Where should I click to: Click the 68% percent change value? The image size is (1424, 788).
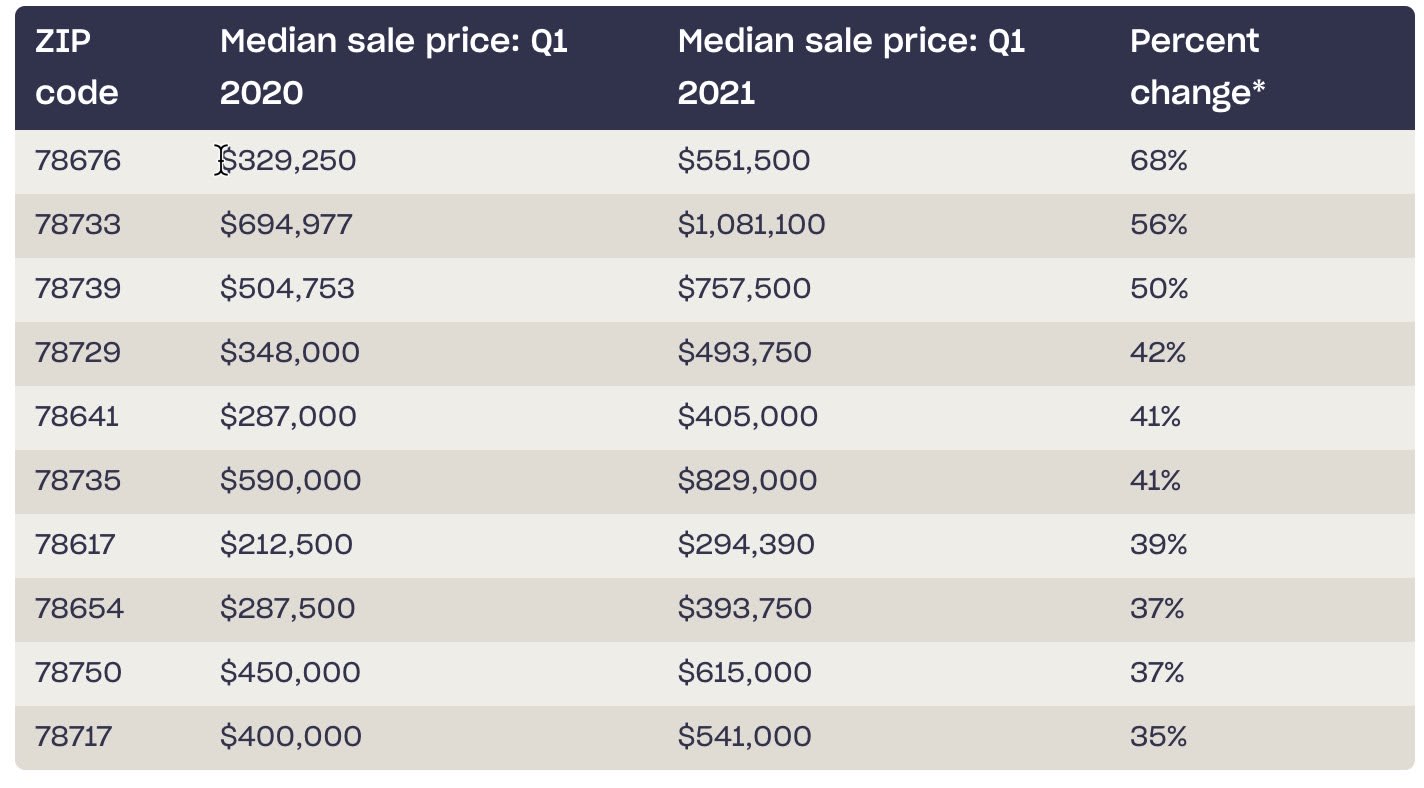click(1158, 161)
